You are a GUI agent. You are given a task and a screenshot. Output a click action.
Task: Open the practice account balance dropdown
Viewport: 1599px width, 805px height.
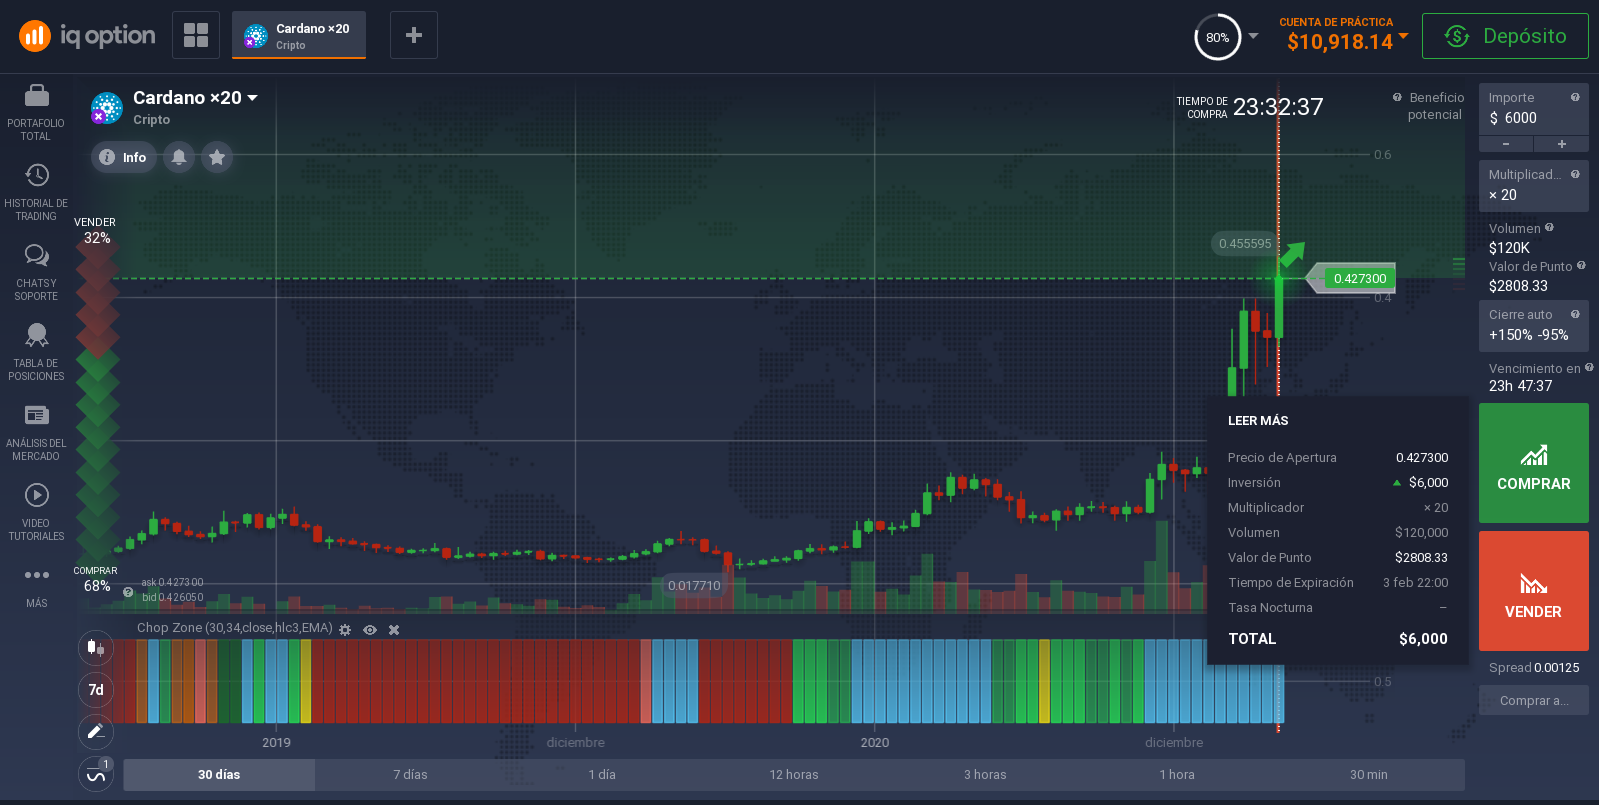coord(1403,36)
